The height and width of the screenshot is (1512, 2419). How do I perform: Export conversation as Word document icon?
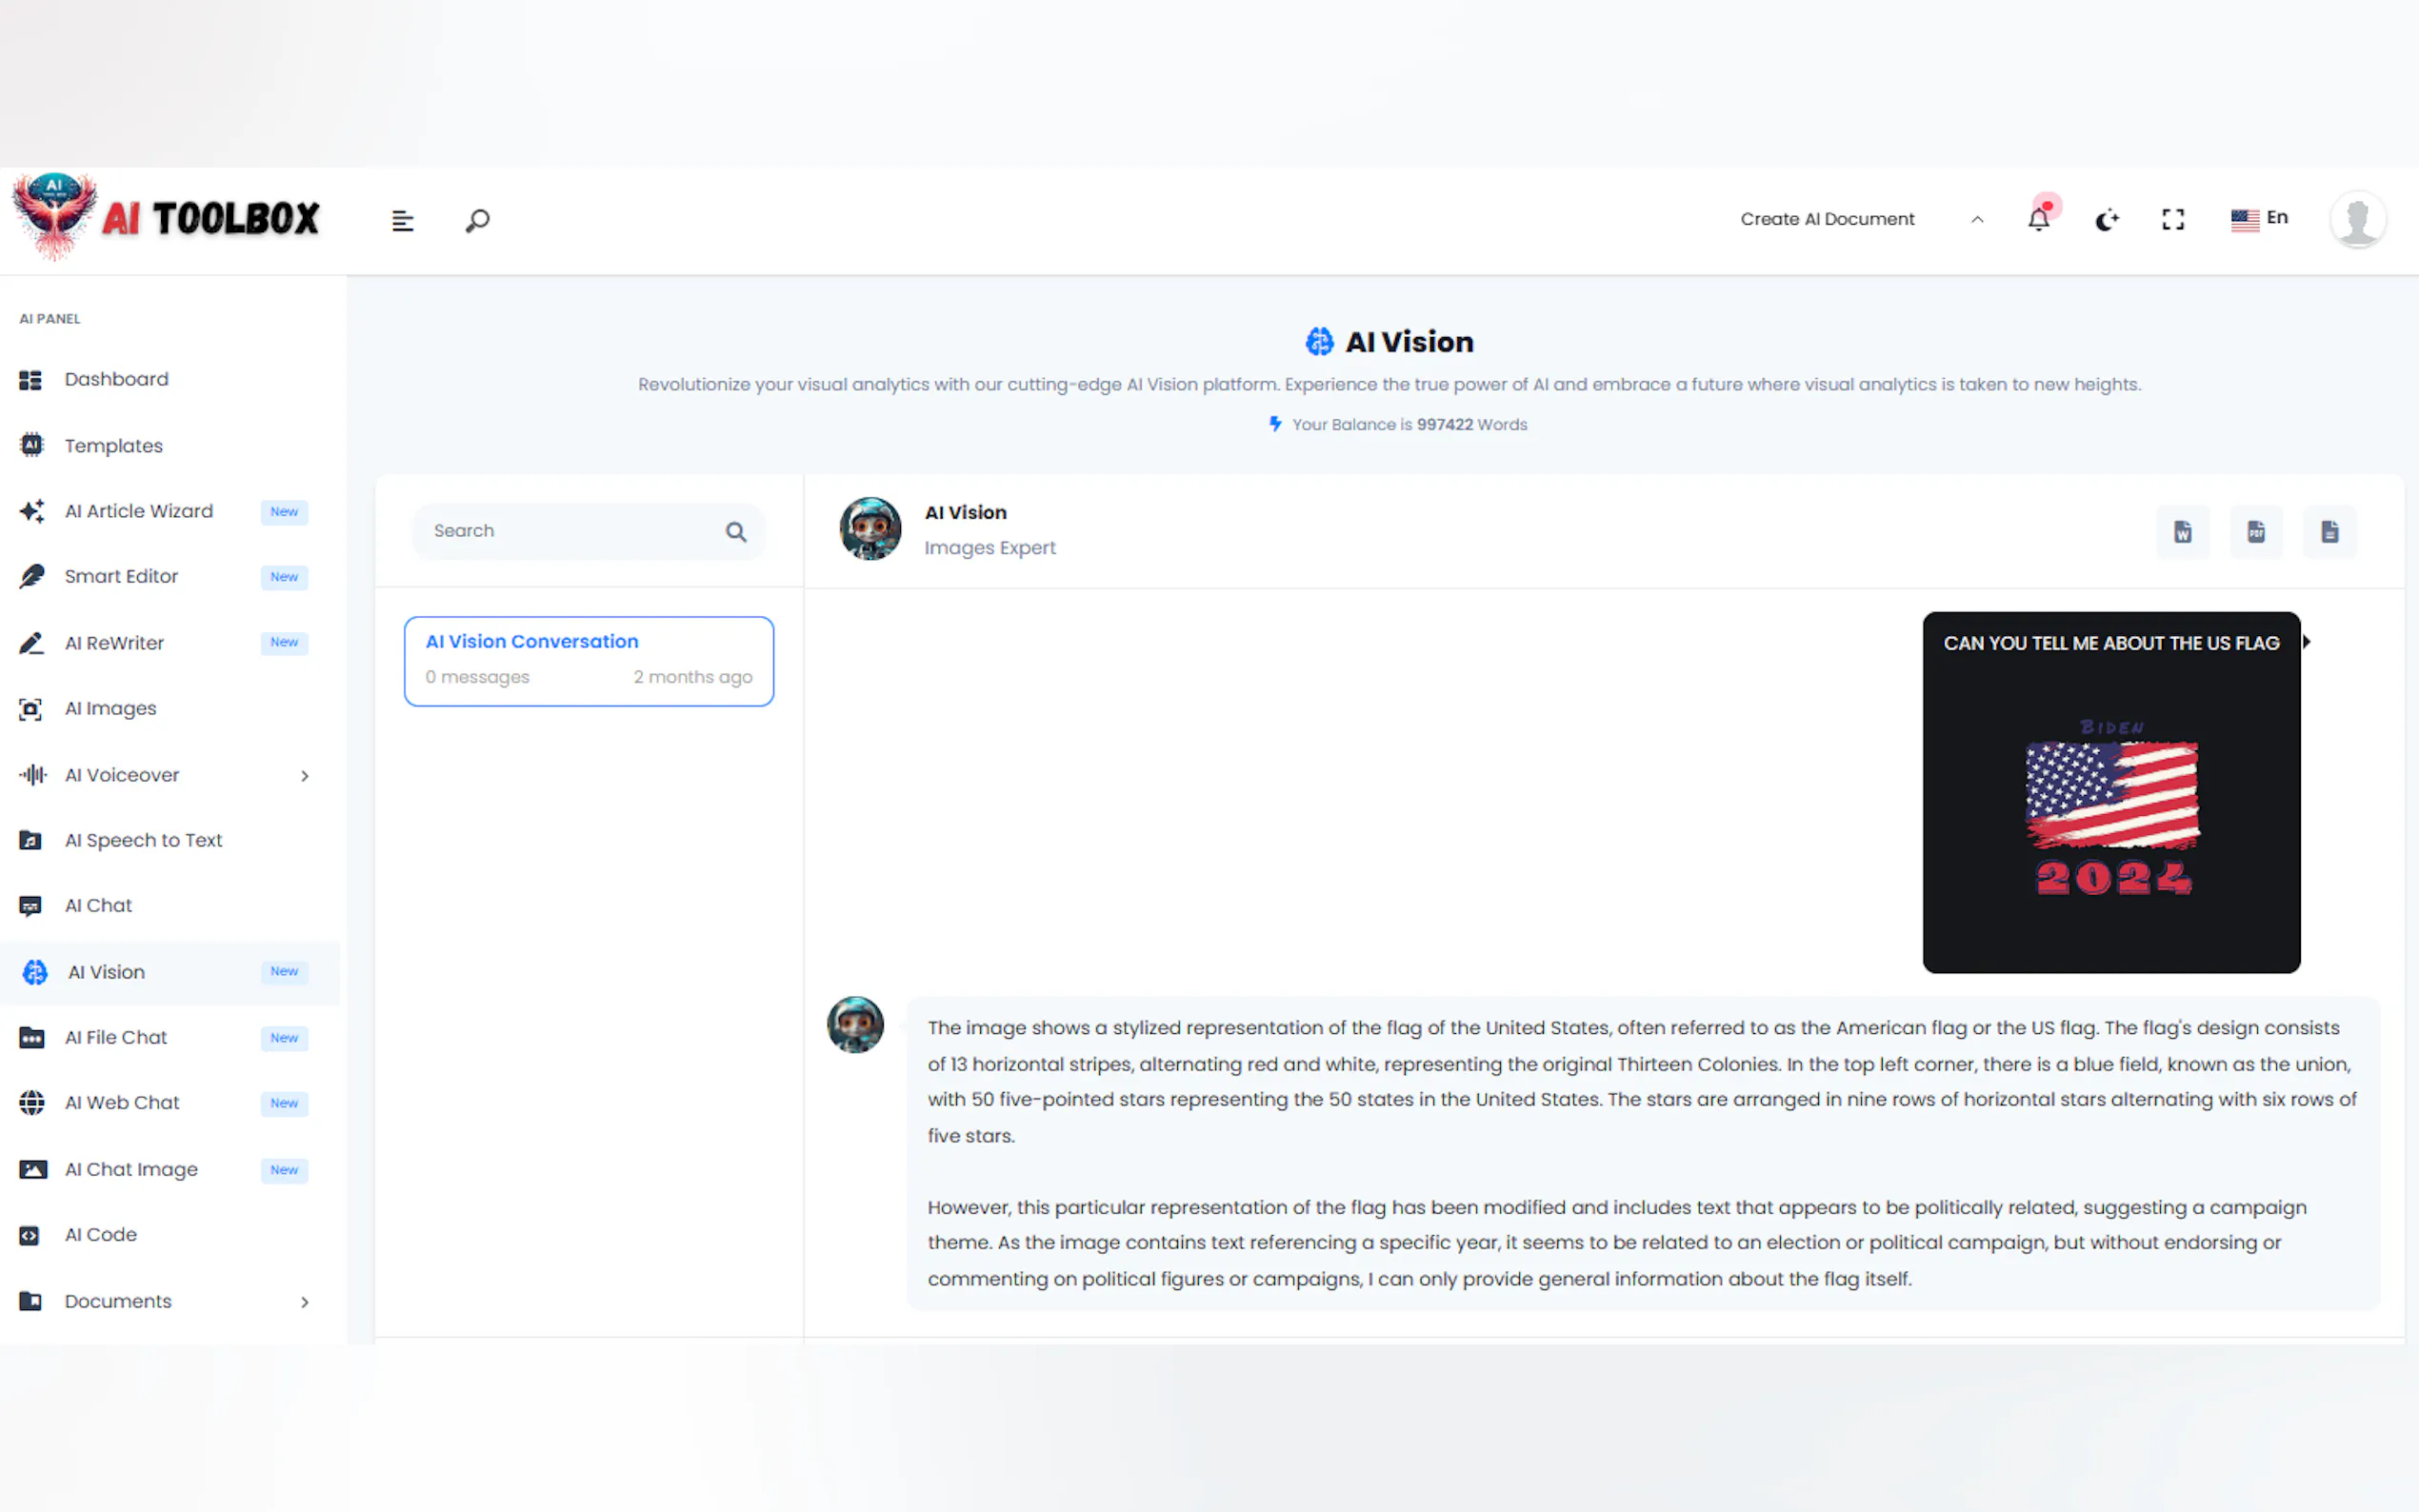[x=2182, y=532]
